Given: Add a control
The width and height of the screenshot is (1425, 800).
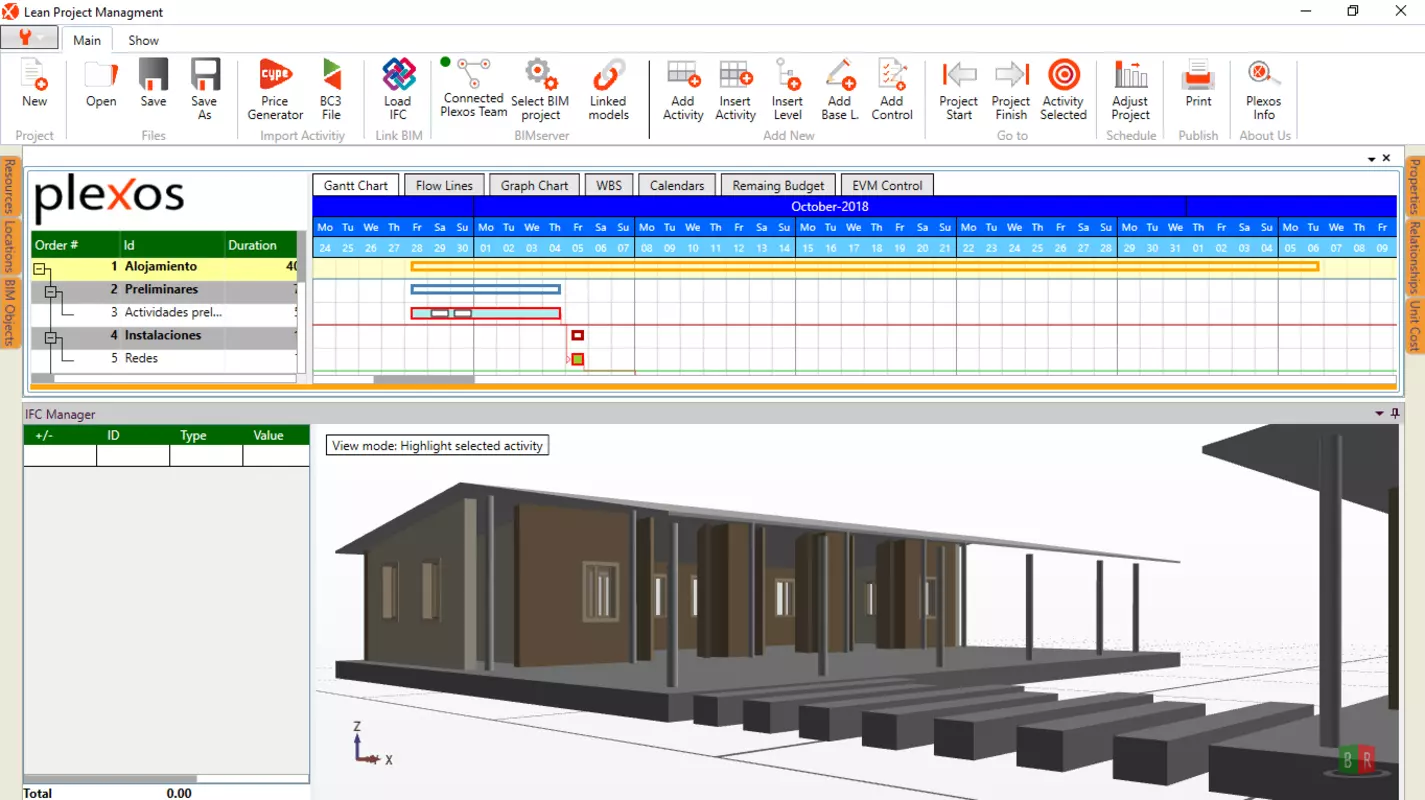Looking at the screenshot, I should tap(892, 89).
